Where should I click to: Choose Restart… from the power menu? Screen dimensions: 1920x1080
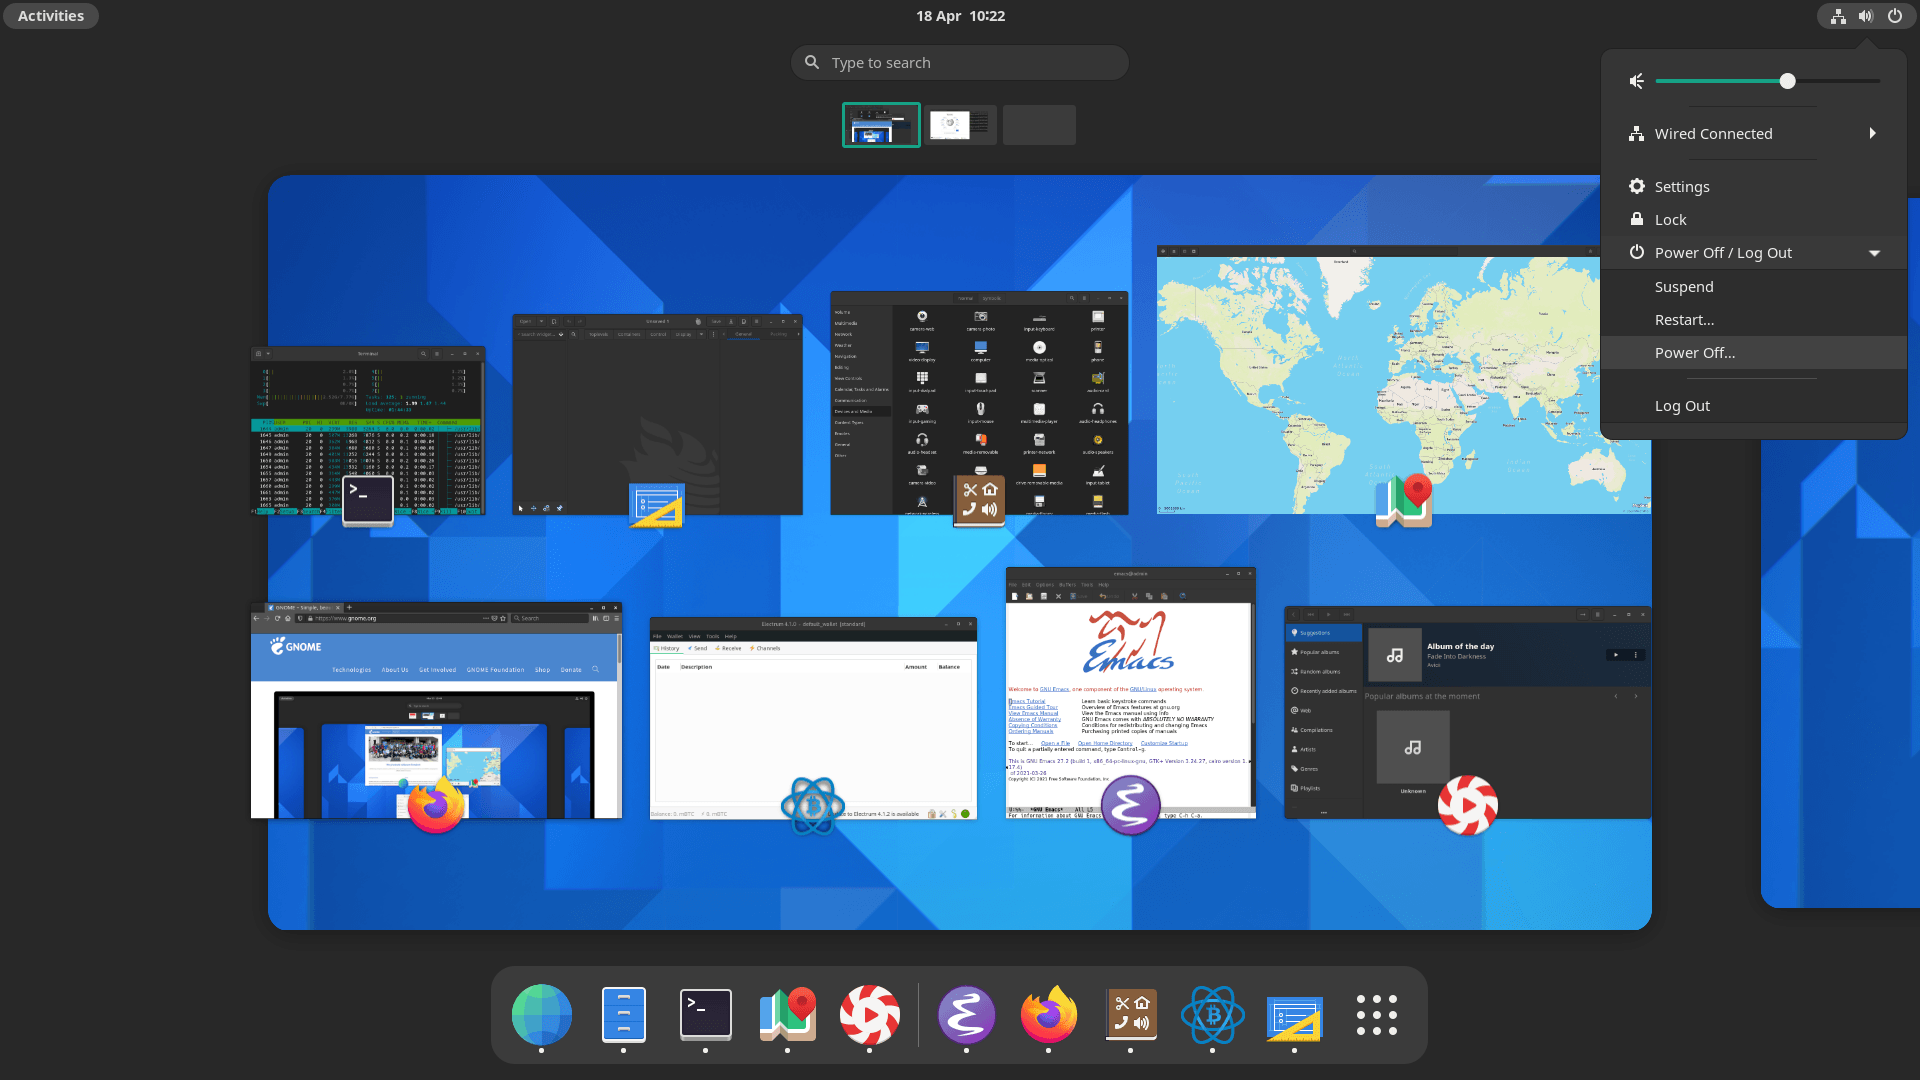tap(1684, 320)
